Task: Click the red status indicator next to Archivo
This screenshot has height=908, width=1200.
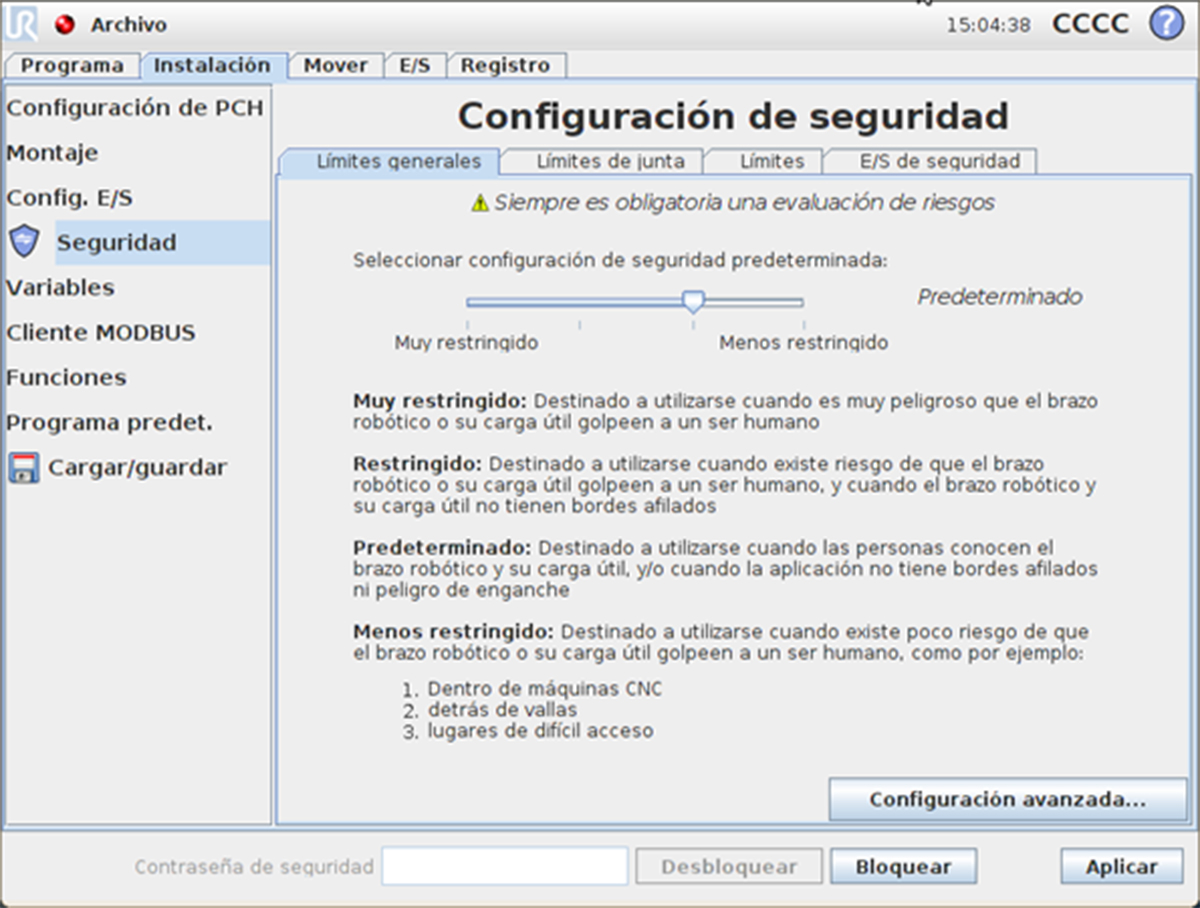Action: pyautogui.click(x=65, y=25)
